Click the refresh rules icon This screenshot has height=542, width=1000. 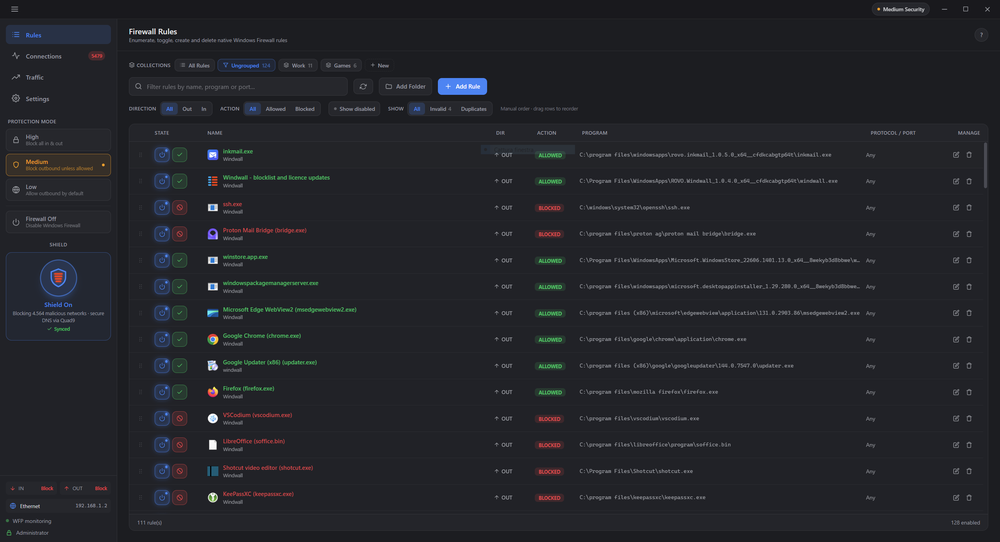(x=363, y=86)
